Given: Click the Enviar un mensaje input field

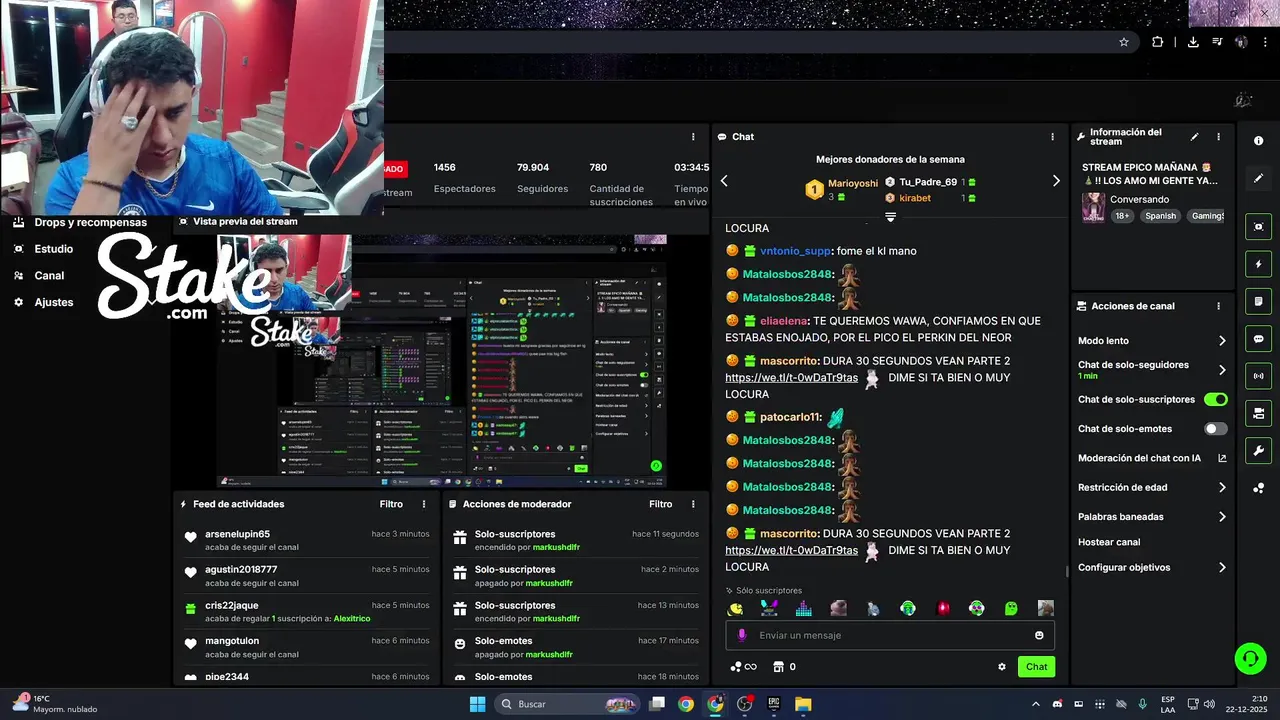Looking at the screenshot, I should [889, 635].
